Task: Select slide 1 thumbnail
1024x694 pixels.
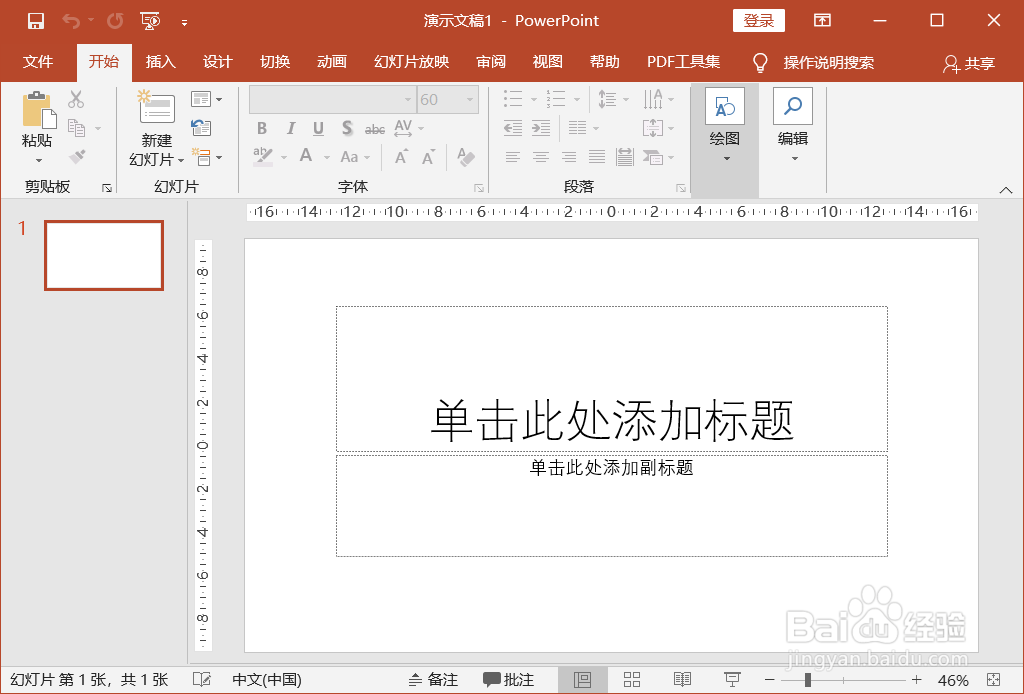Action: click(104, 255)
